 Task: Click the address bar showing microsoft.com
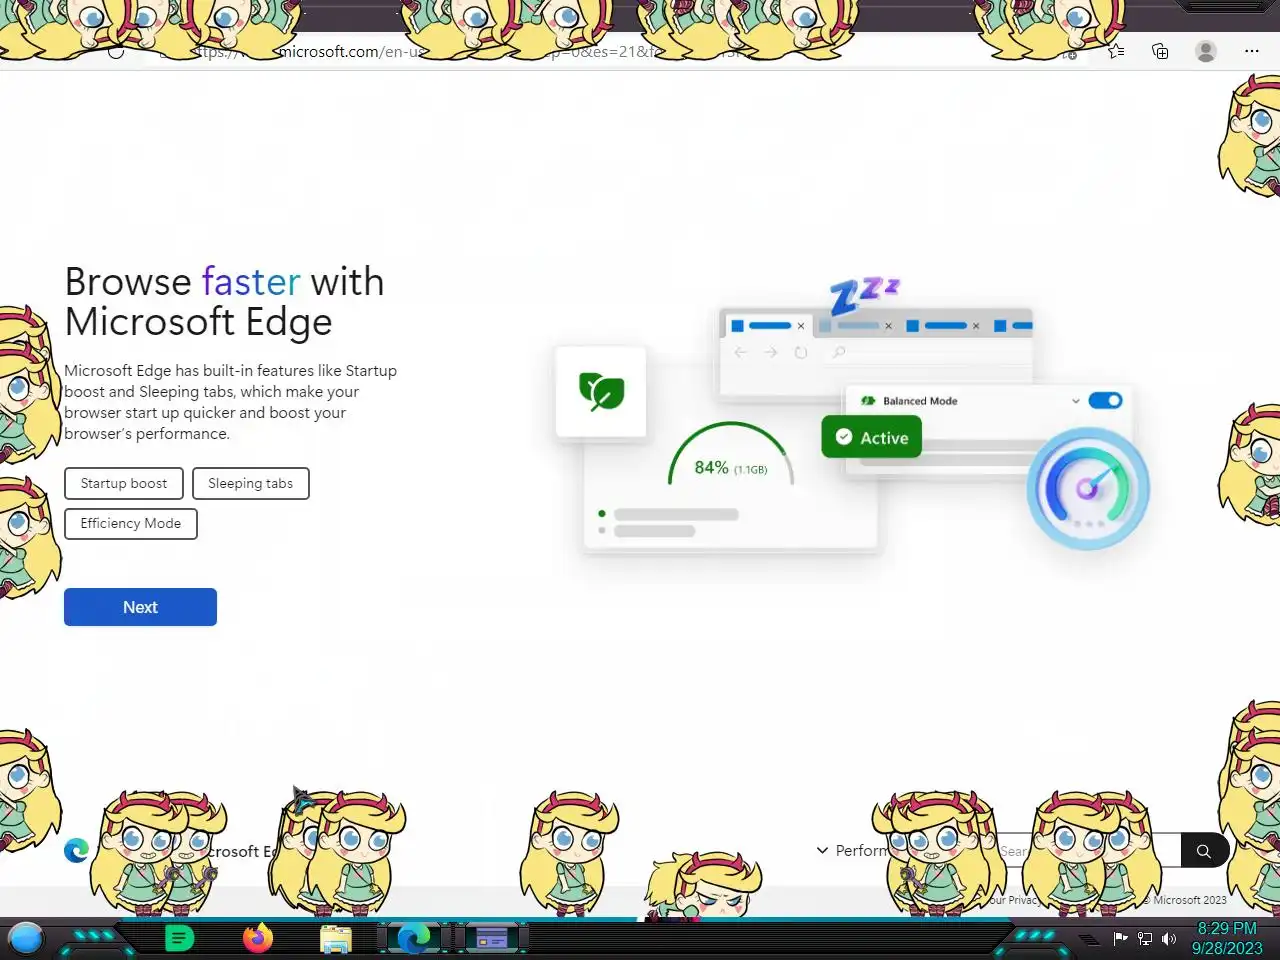pyautogui.click(x=610, y=51)
